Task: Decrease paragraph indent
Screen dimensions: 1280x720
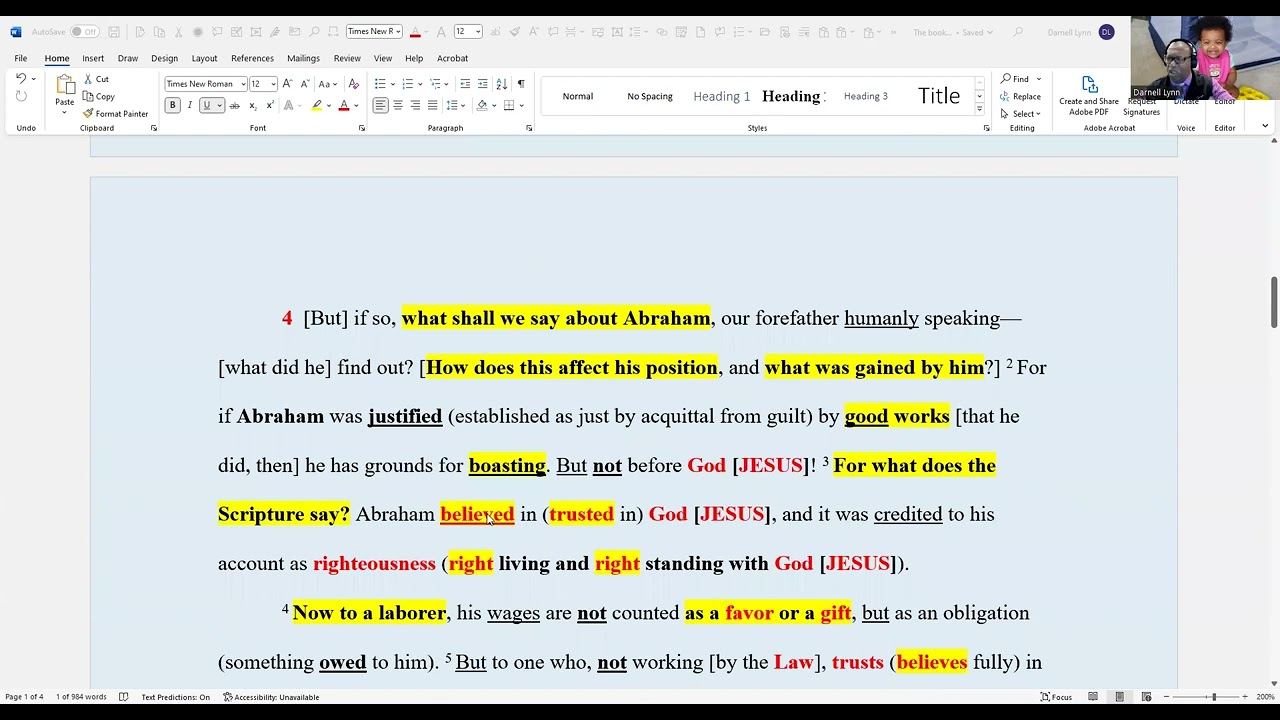Action: (465, 84)
